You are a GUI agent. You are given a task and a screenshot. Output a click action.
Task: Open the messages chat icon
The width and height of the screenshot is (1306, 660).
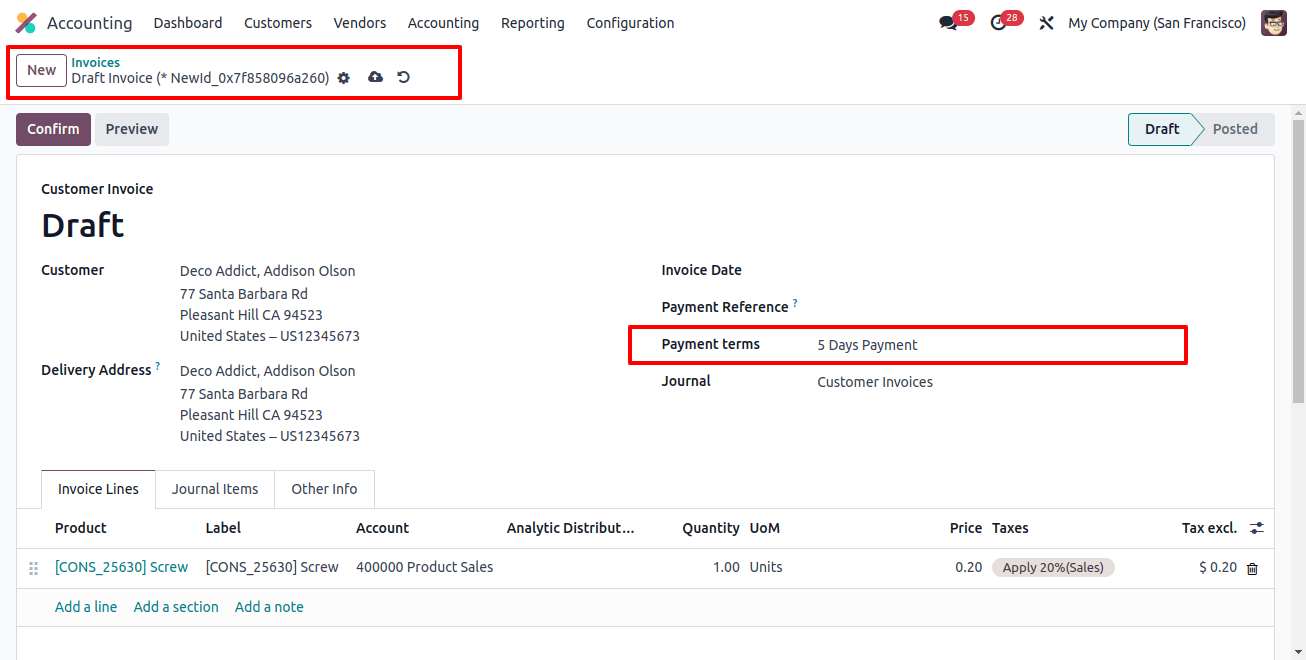948,23
